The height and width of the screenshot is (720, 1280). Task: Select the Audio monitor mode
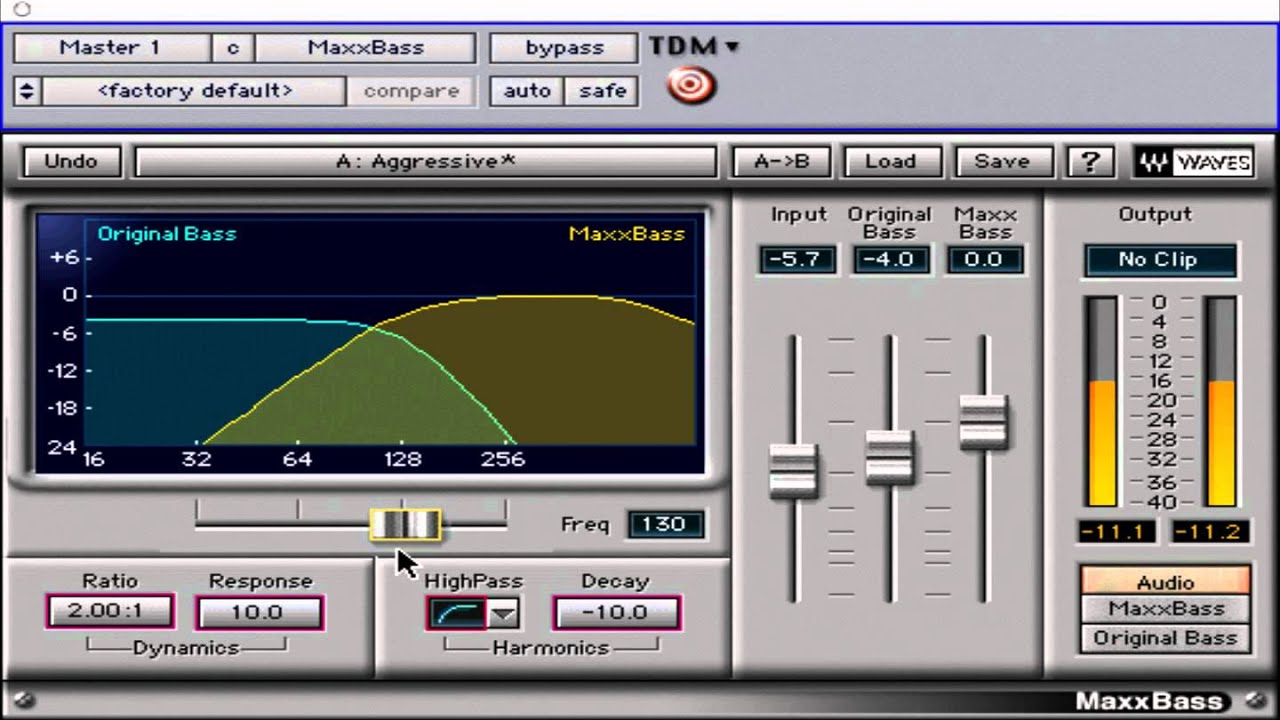tap(1165, 581)
